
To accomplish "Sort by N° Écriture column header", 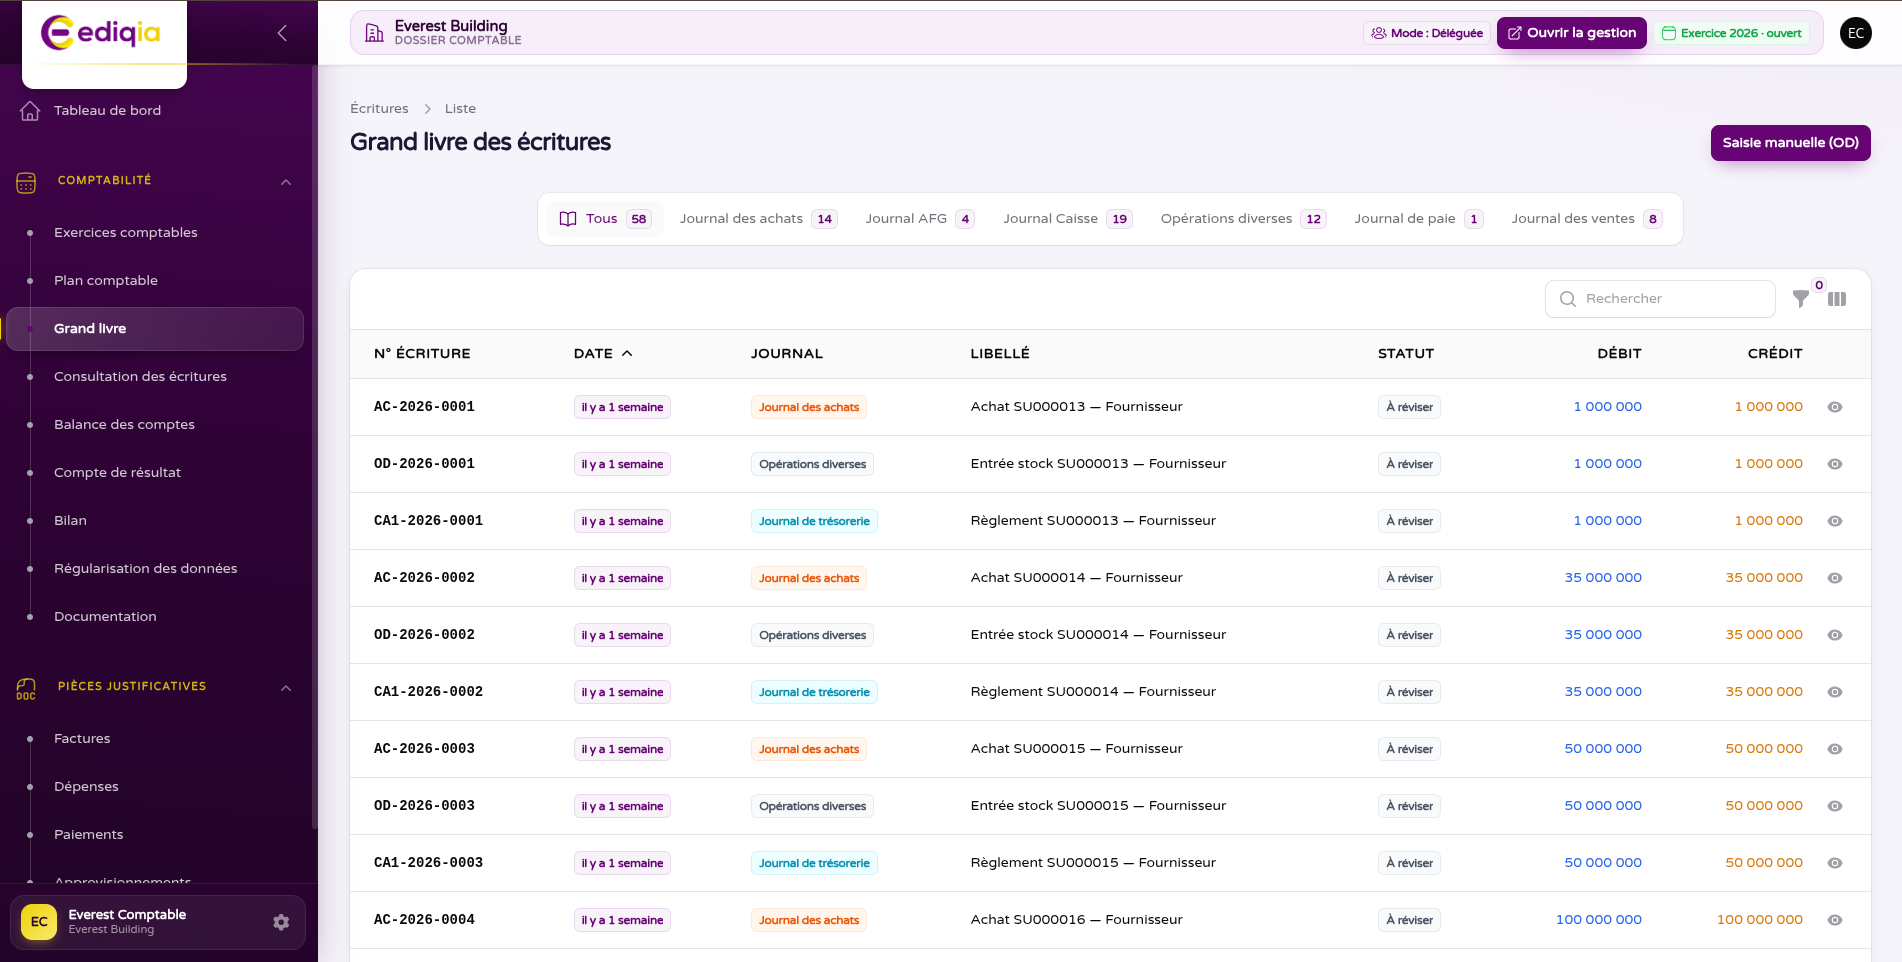I will [x=422, y=353].
